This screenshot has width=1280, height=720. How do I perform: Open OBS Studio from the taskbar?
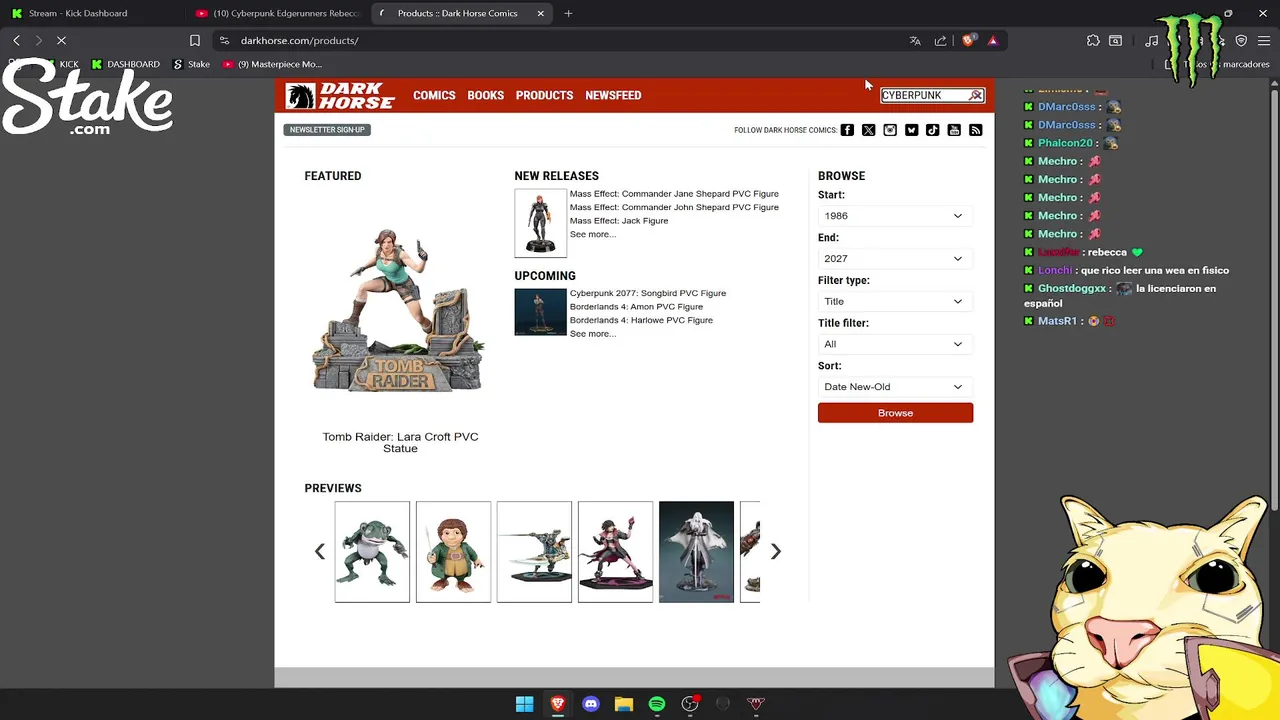[690, 704]
